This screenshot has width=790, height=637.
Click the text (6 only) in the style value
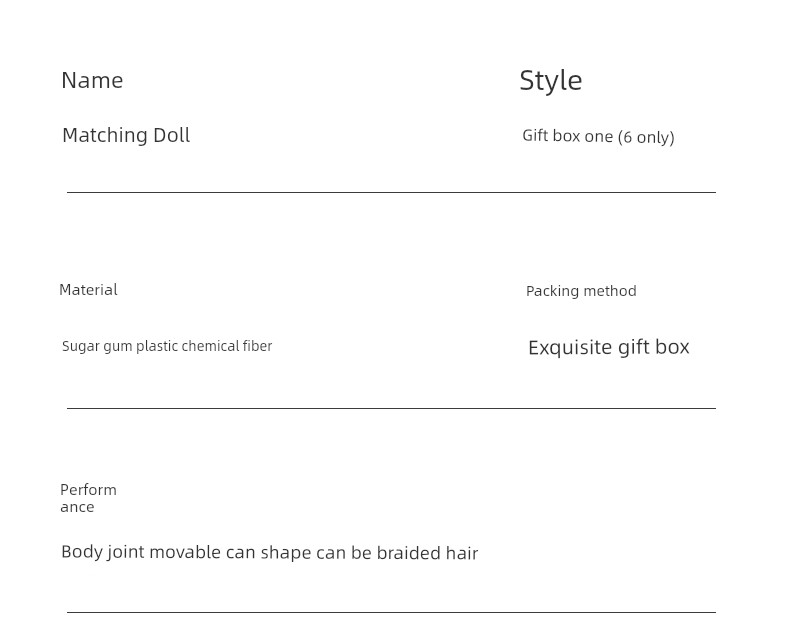646,137
